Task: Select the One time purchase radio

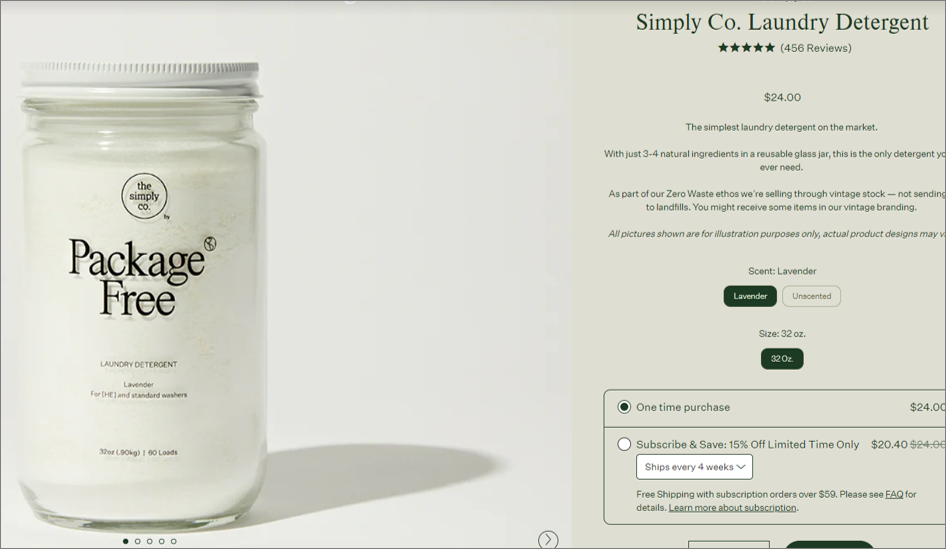Action: (624, 407)
